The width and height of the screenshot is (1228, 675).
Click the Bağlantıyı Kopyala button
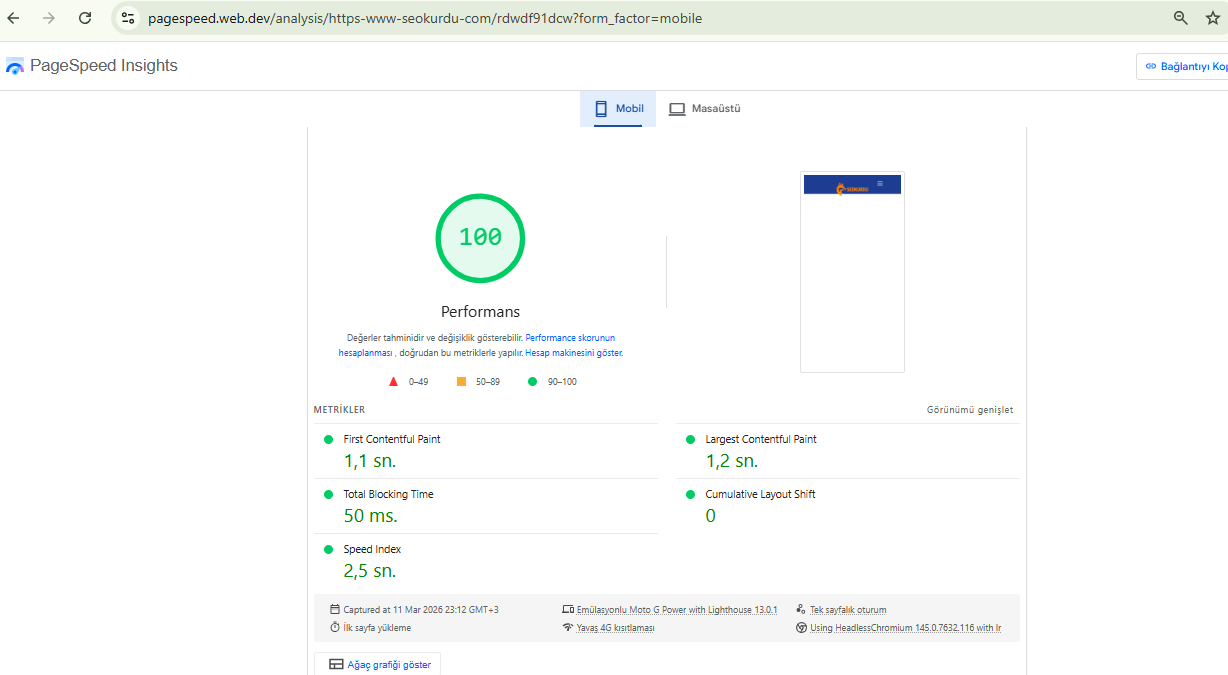coord(1184,66)
